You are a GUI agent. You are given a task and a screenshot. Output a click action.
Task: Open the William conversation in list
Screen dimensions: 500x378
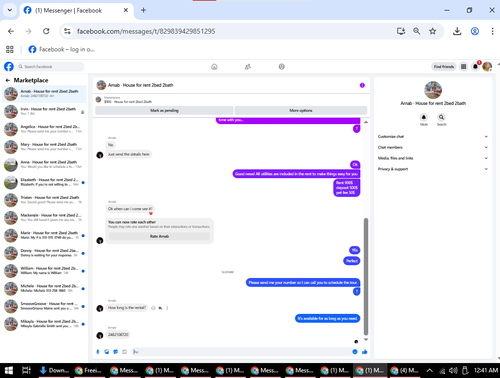[x=44, y=270]
